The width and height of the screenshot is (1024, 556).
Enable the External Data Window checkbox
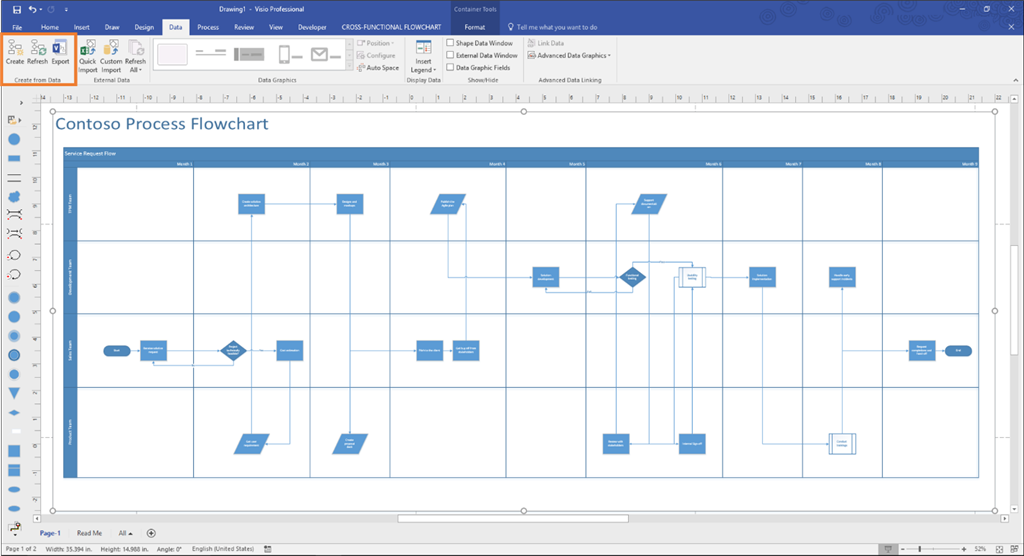click(x=450, y=56)
